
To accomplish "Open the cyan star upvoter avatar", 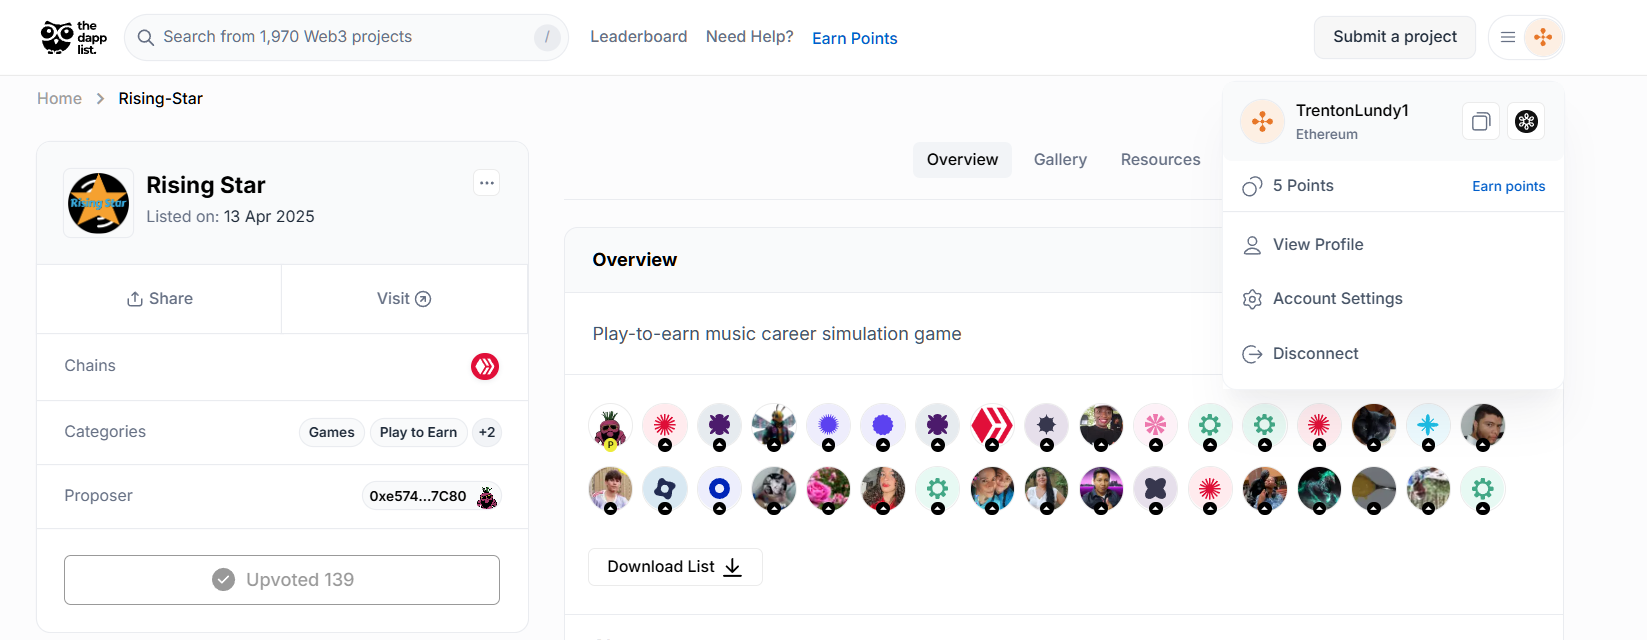I will pyautogui.click(x=1428, y=426).
